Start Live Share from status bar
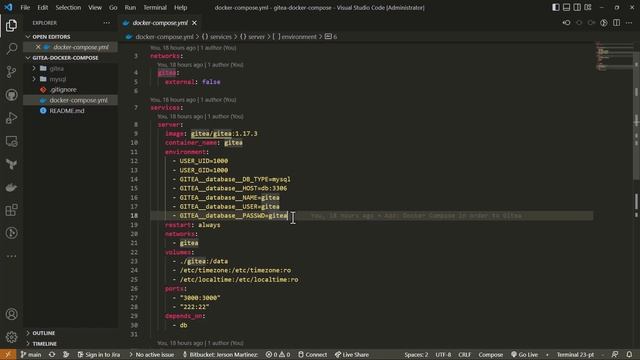Screen dimensions: 640x360 coord(351,354)
